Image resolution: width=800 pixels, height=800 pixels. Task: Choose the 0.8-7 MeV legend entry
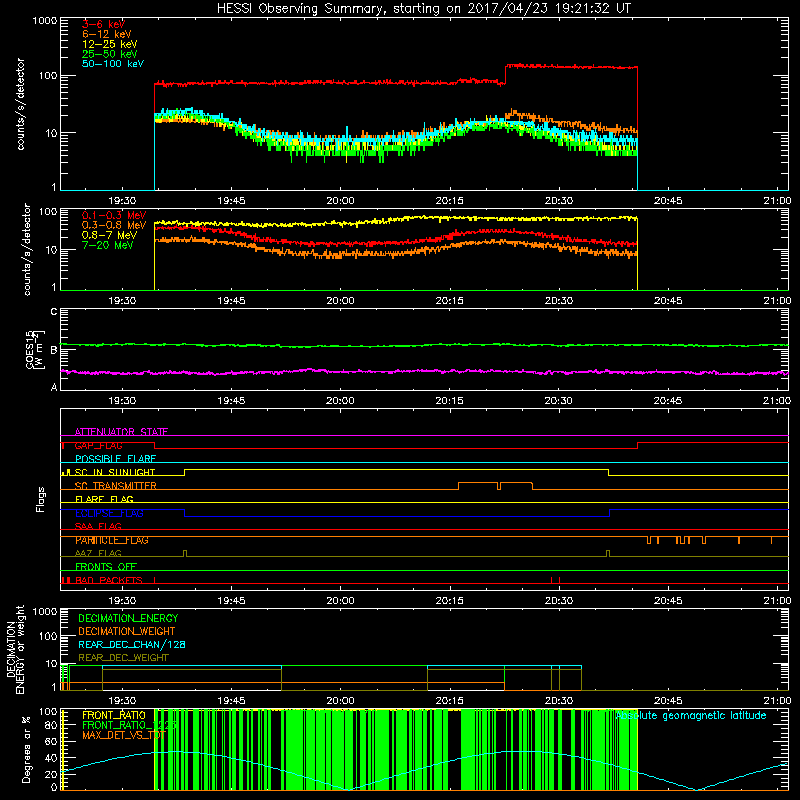coord(110,235)
